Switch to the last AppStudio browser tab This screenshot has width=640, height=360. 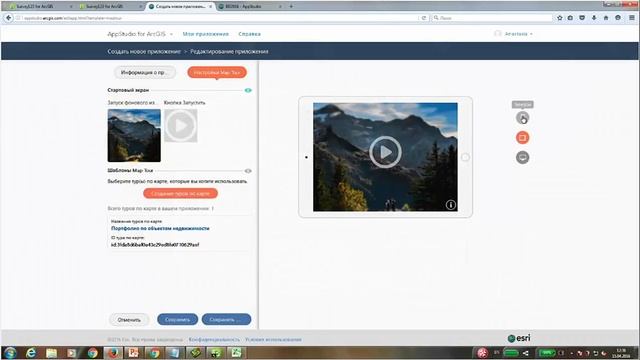250,7
